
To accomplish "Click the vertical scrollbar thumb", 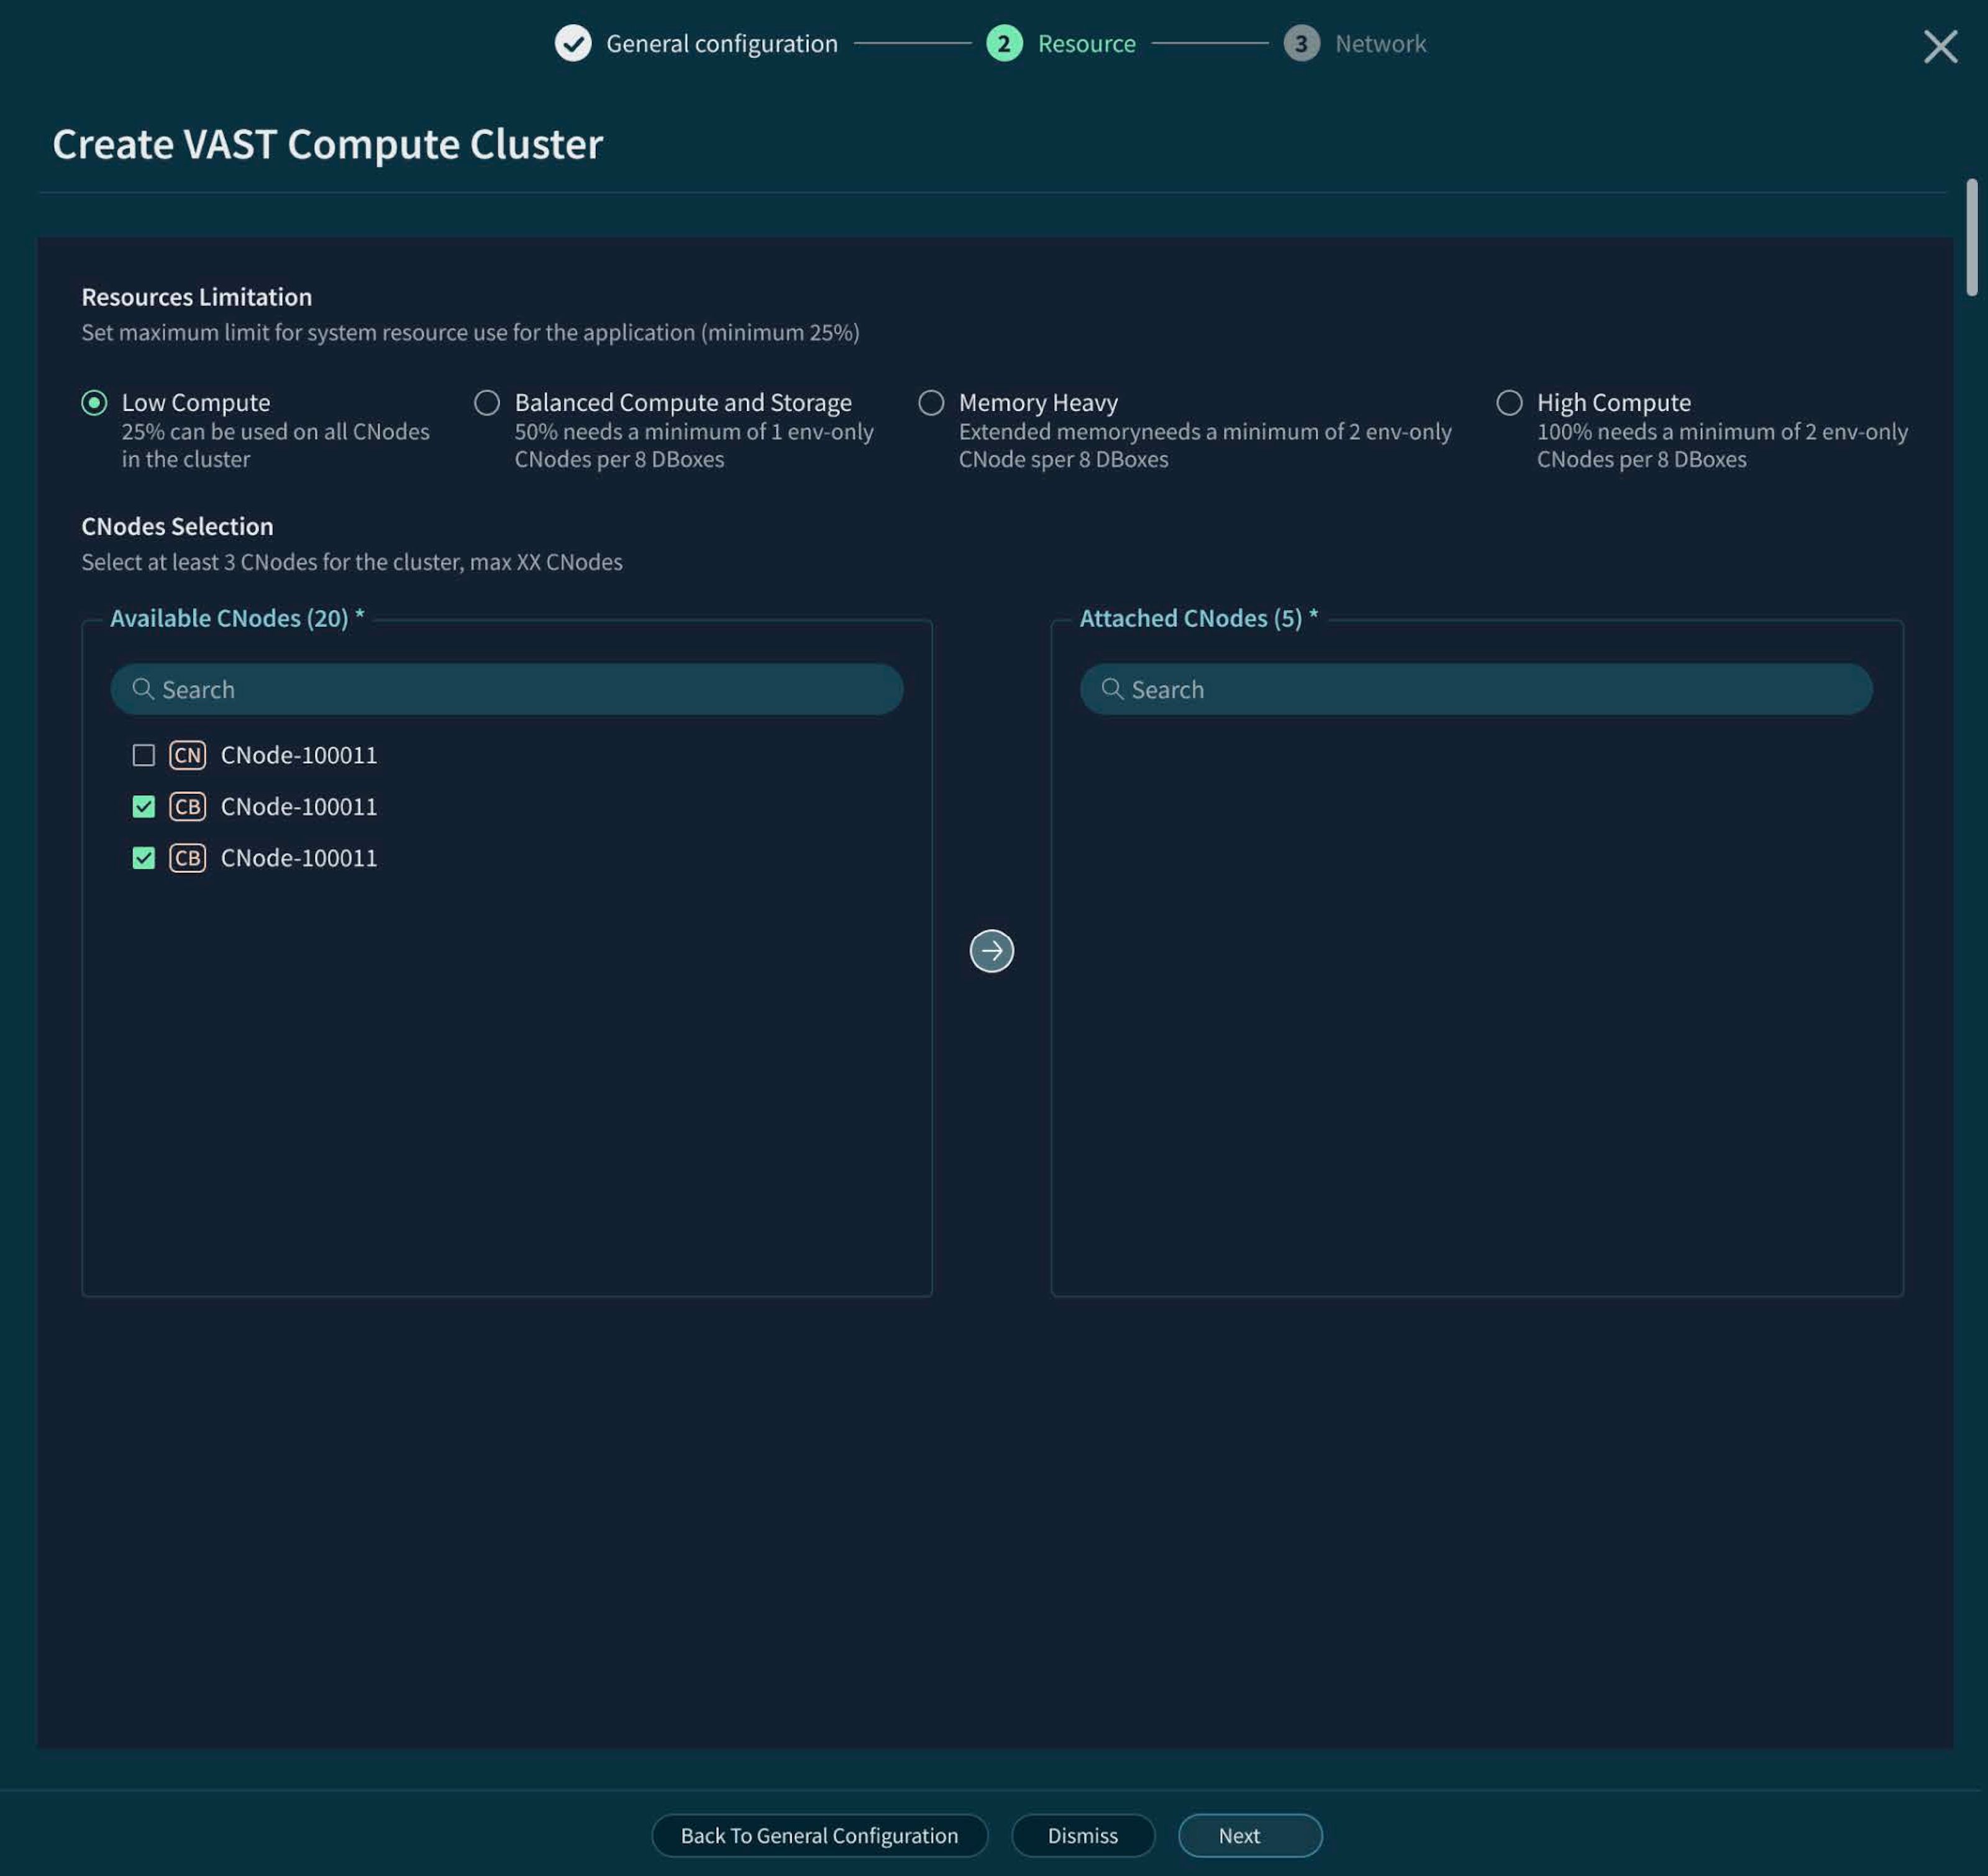I will pos(1971,238).
